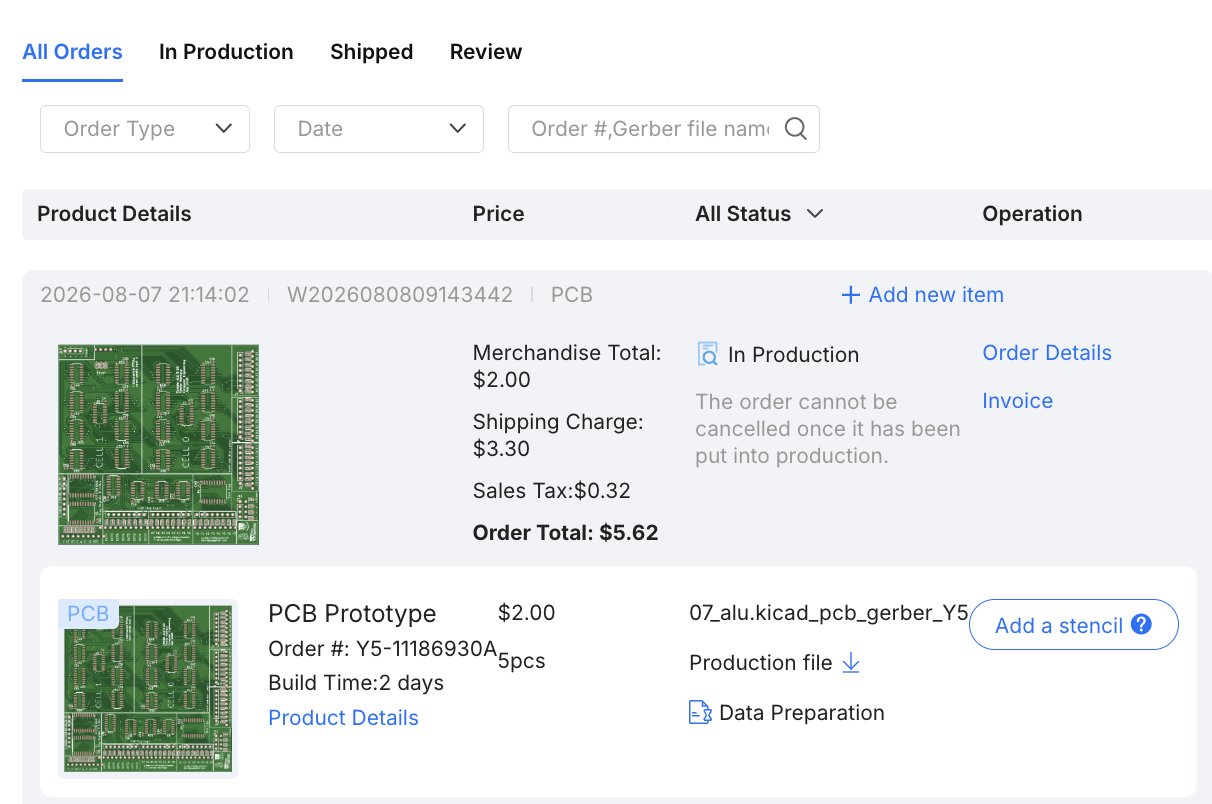Click the Add a stencil button
The height and width of the screenshot is (804, 1212).
(x=1074, y=625)
